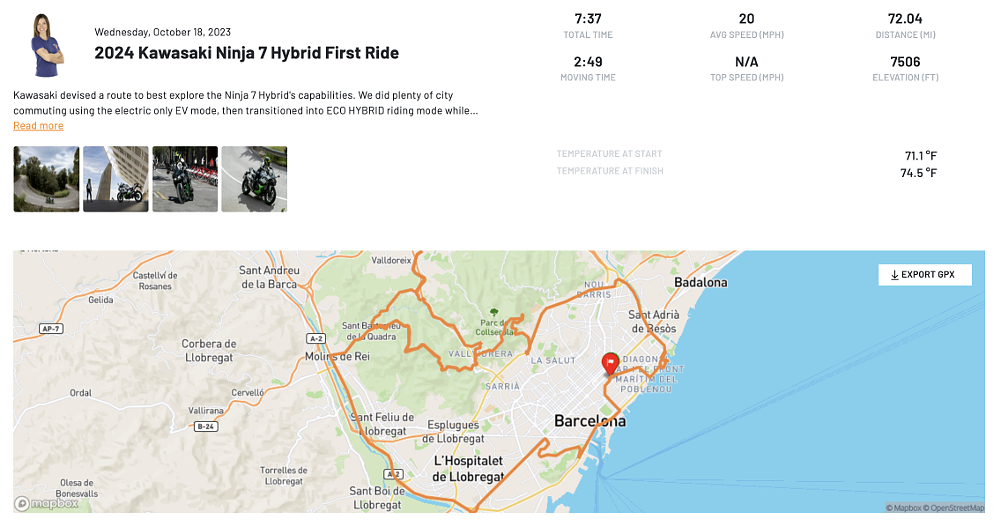
Task: Click the Vallirana label on map
Action: 206,411
